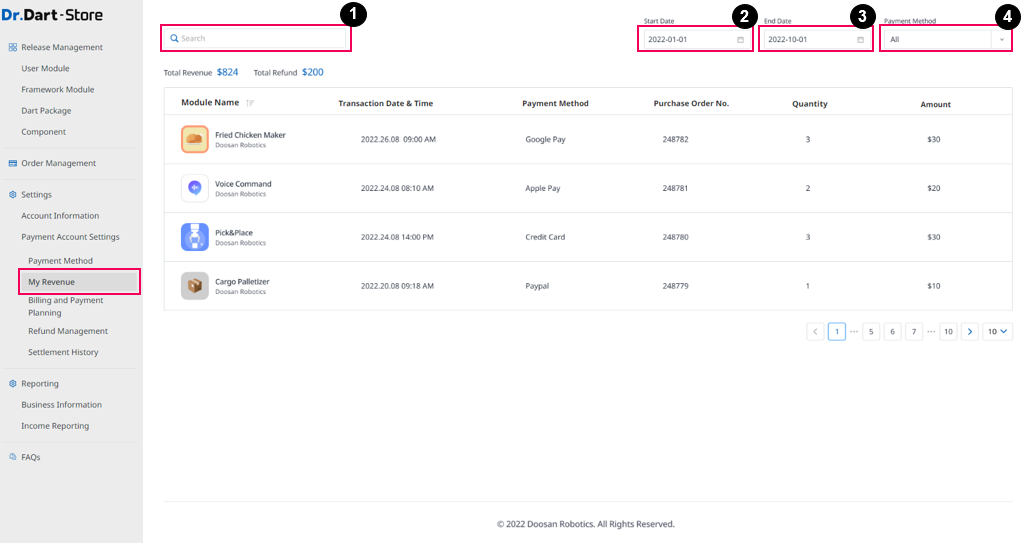The image size is (1032, 543).
Task: Click the Fried Chicken Maker module icon
Action: [195, 140]
